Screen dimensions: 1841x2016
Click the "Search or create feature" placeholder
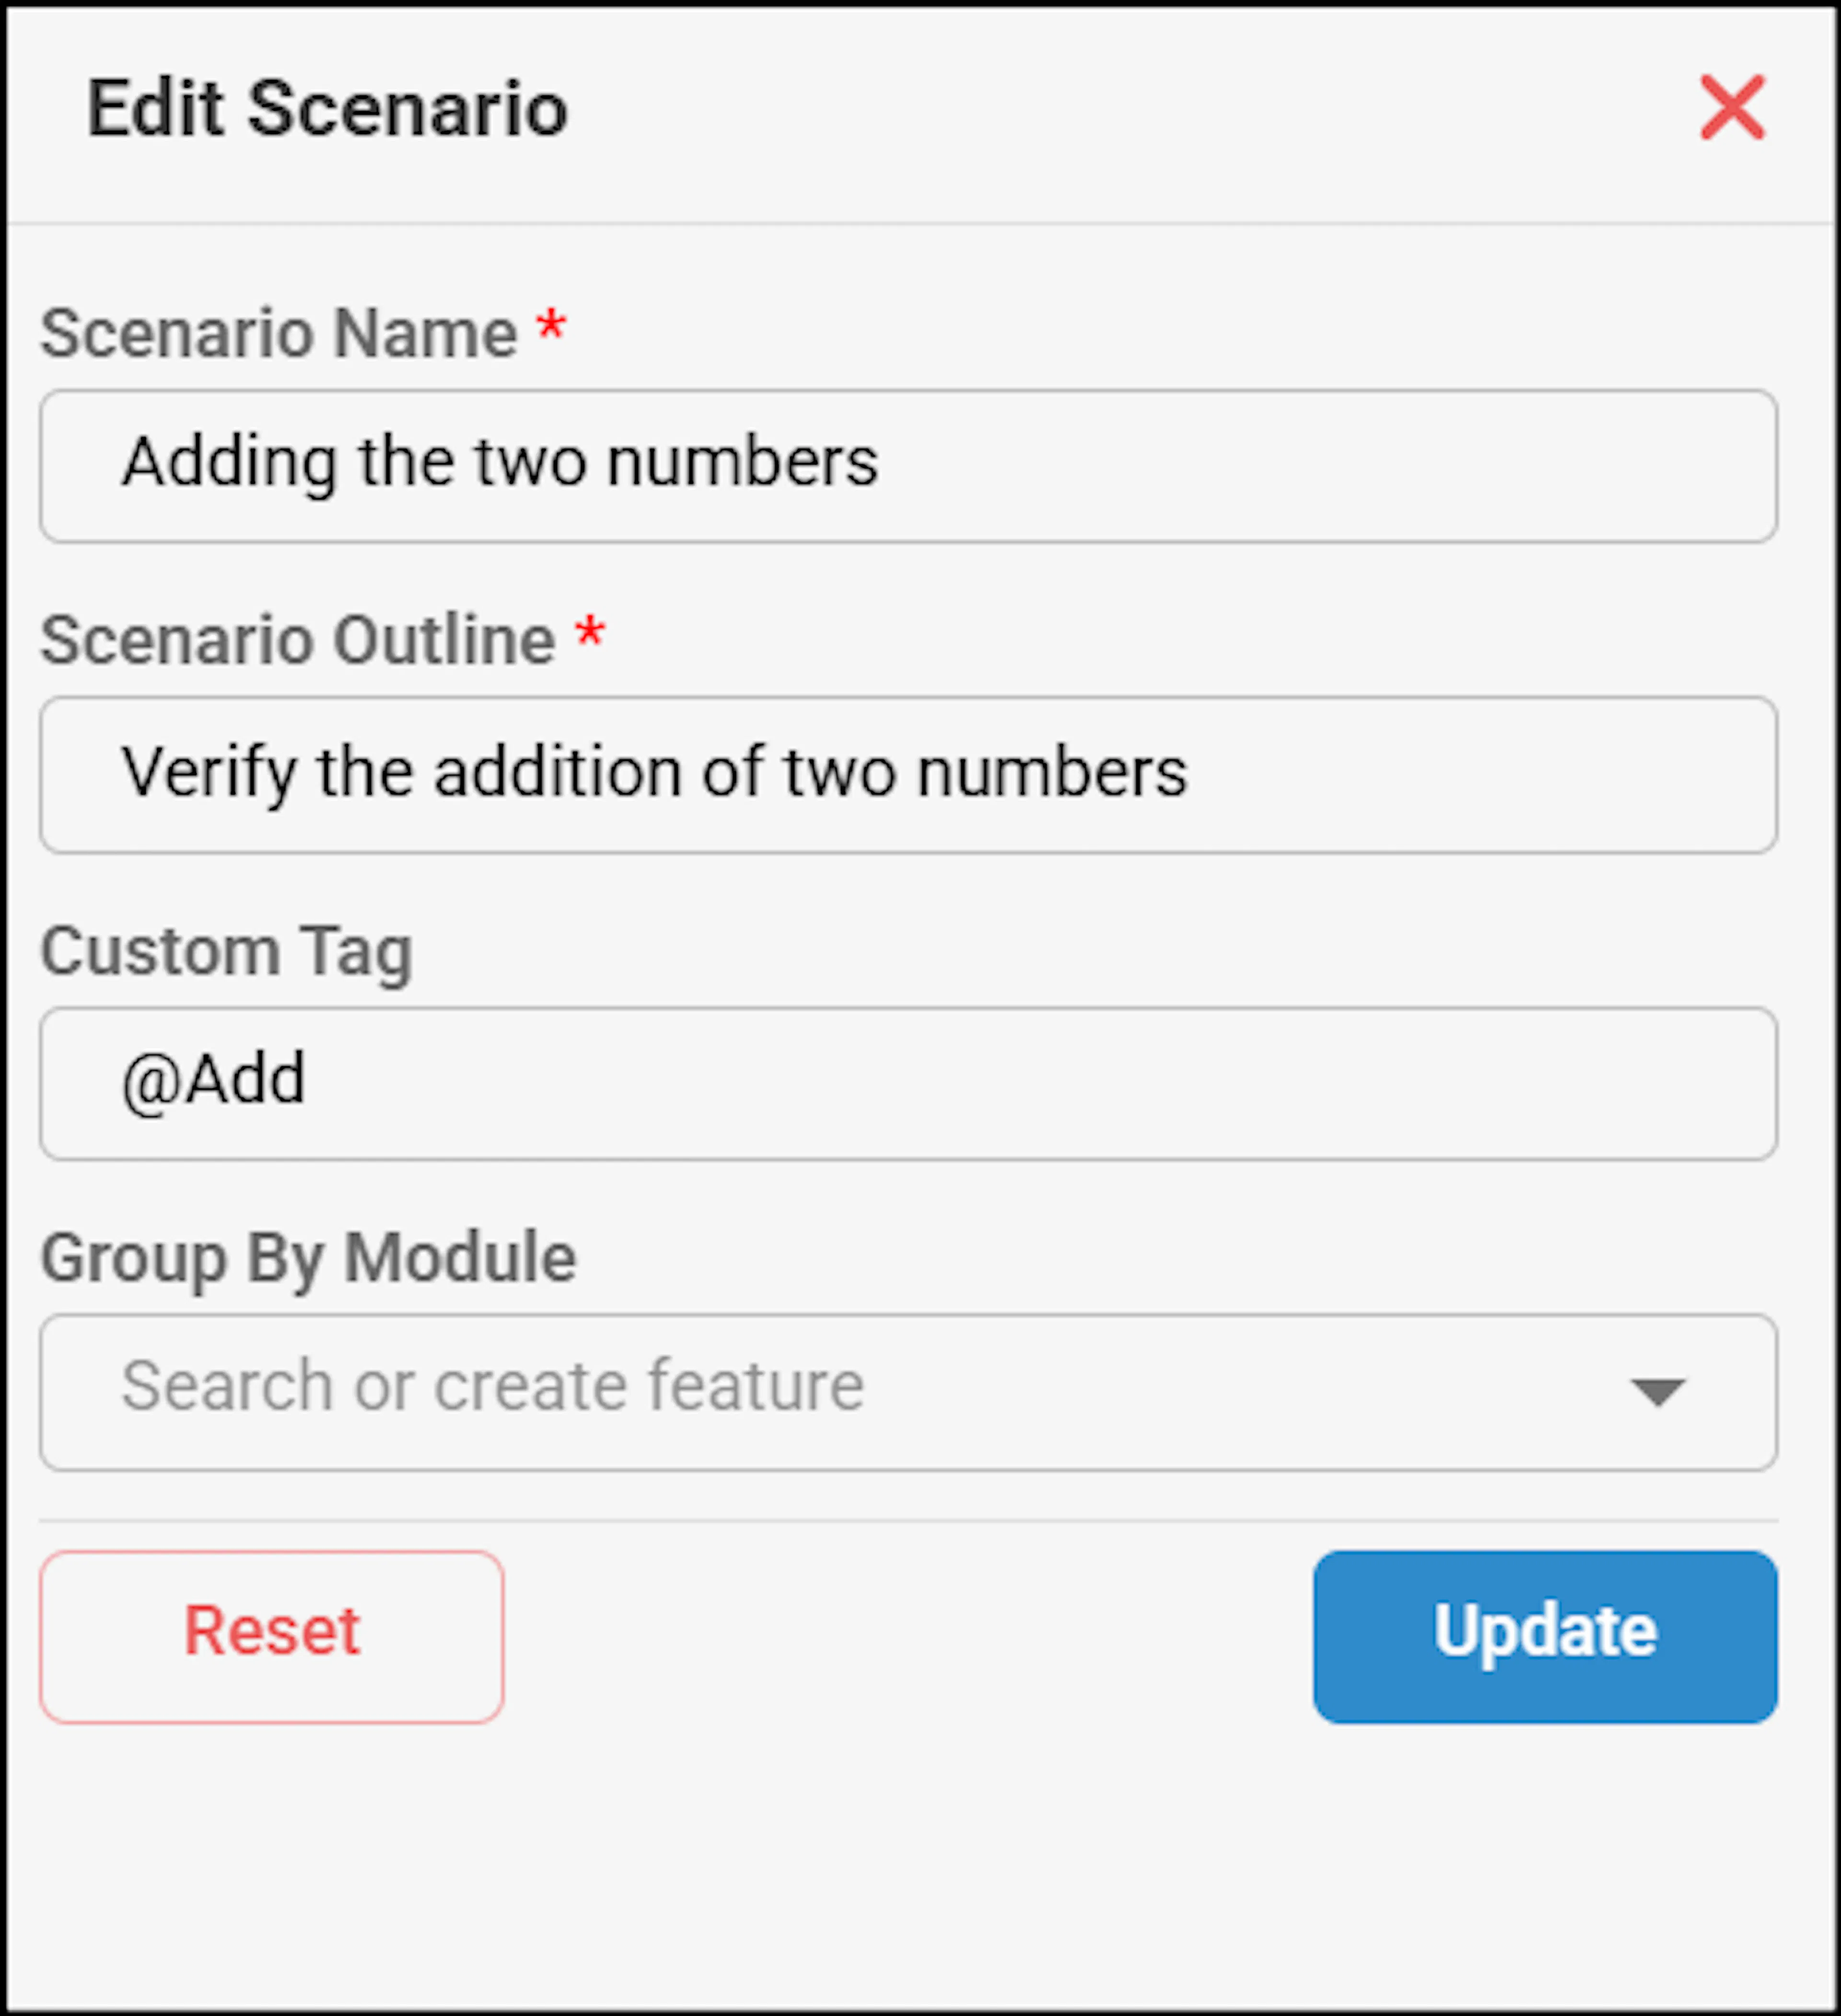point(493,1386)
